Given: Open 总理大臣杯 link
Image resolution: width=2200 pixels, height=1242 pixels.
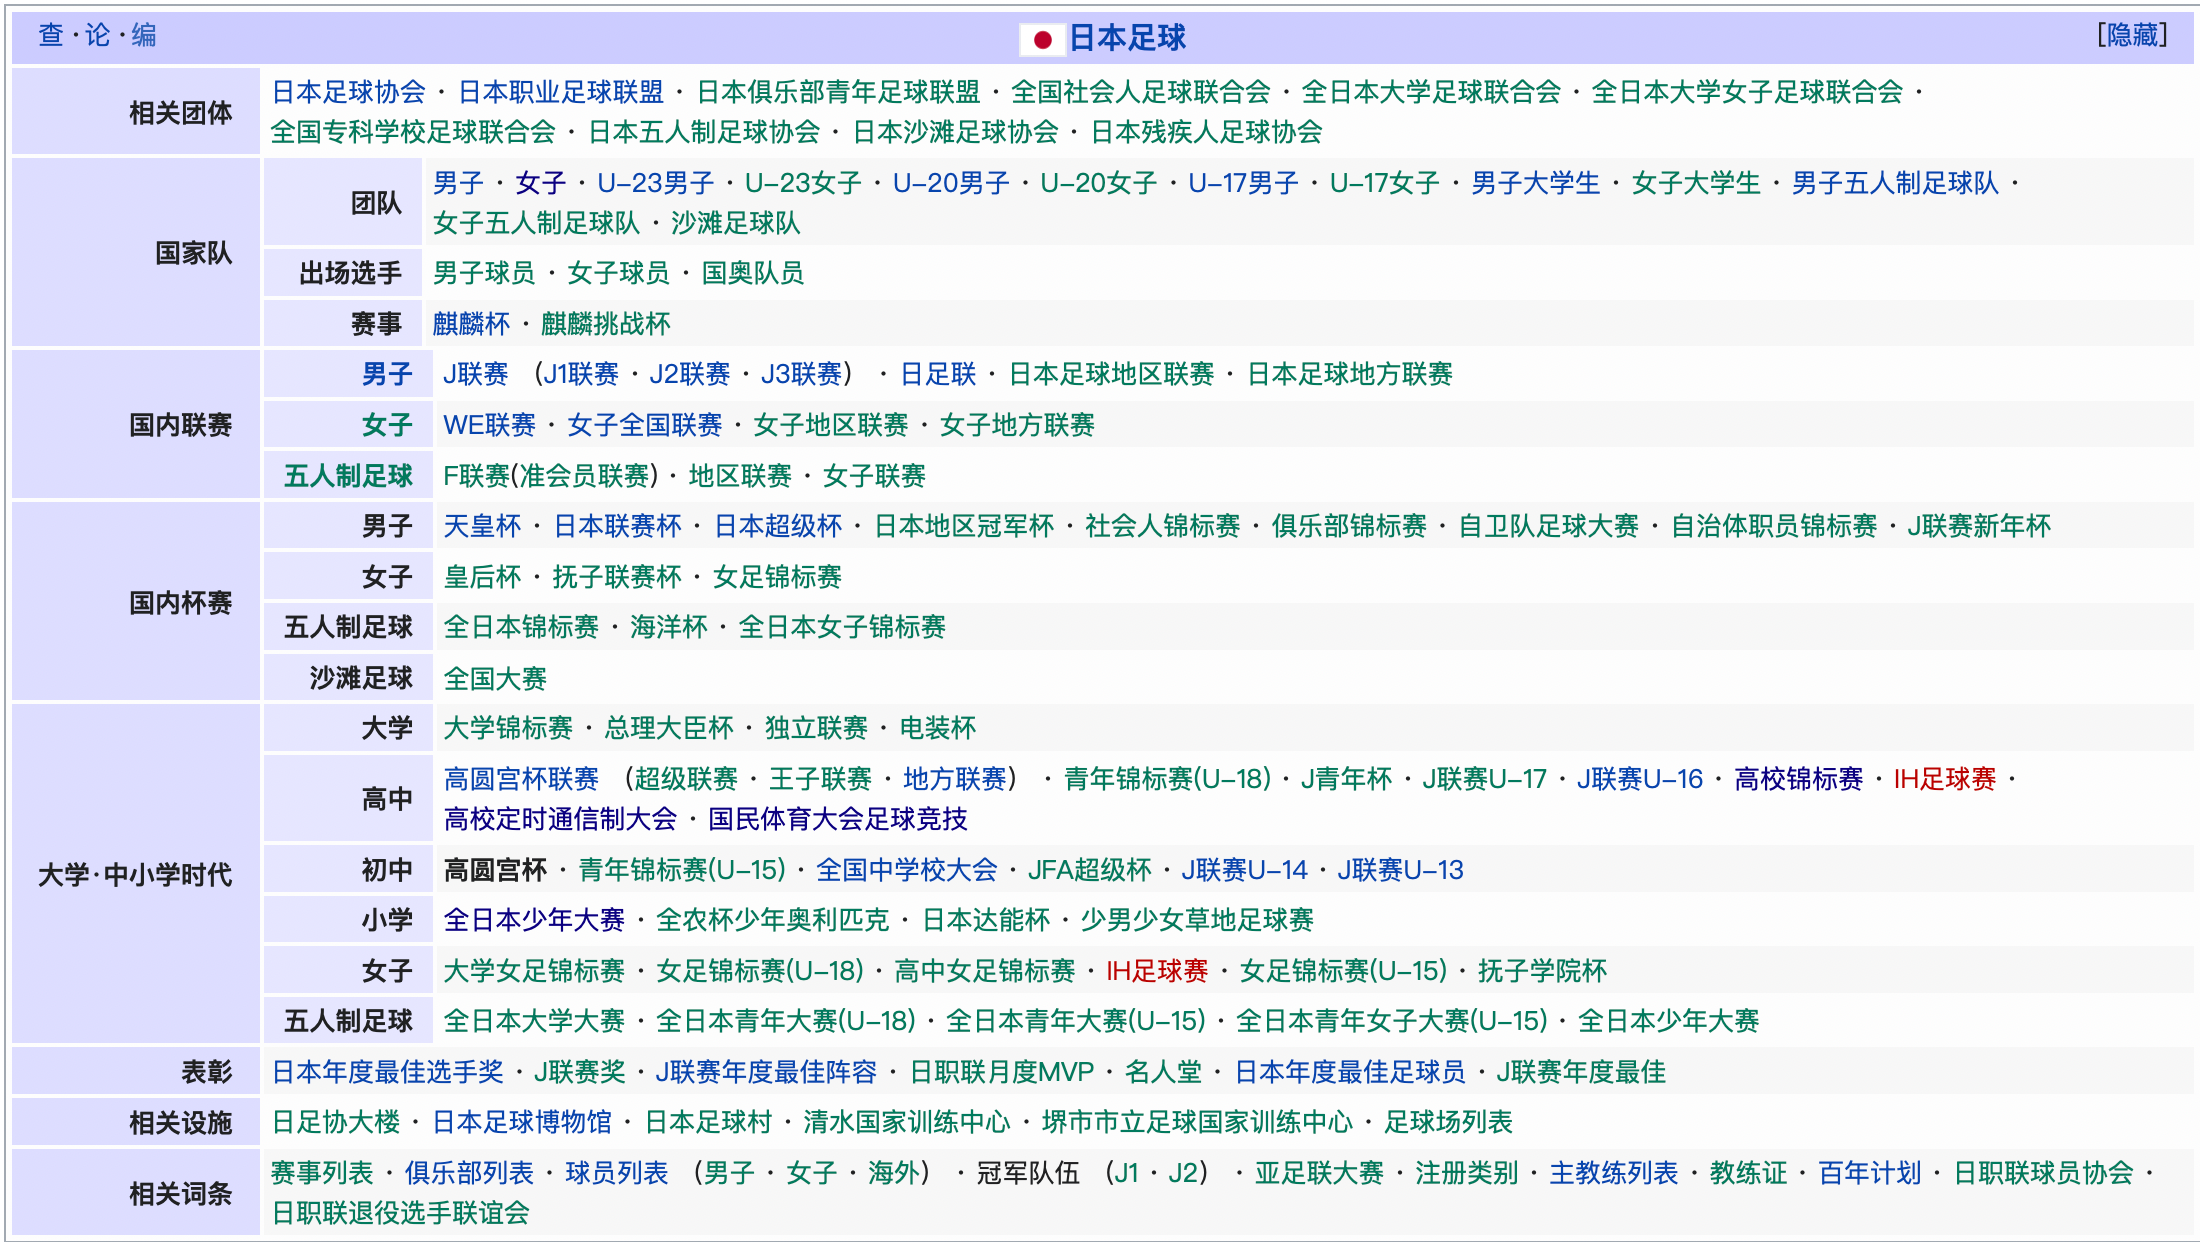Looking at the screenshot, I should 668,728.
